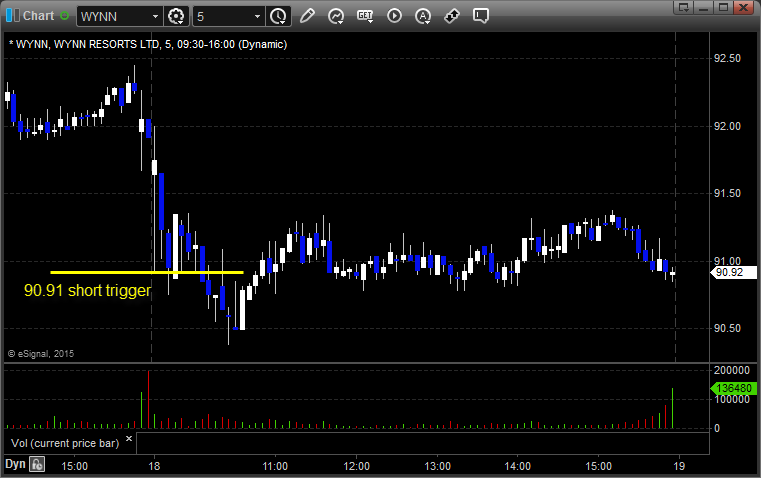Open the time template clock menu
761x478 pixels.
pos(278,16)
